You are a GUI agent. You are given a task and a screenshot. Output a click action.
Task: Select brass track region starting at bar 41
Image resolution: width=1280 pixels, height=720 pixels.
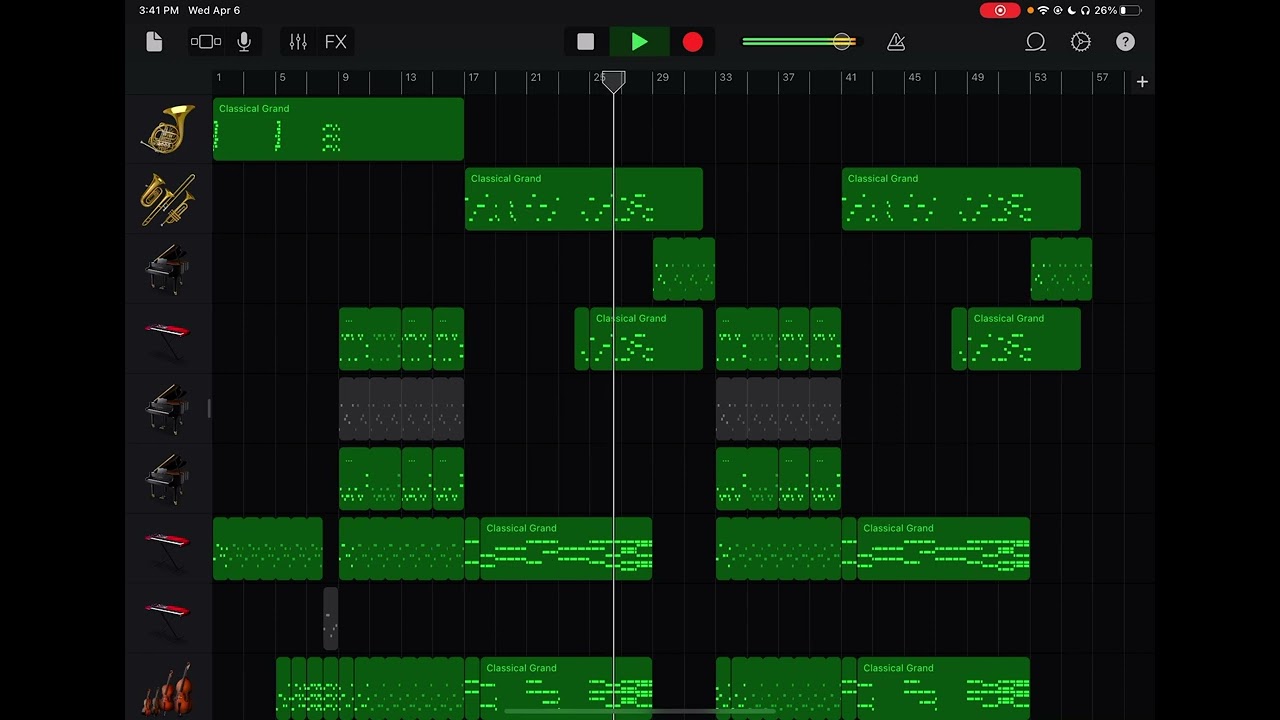961,199
